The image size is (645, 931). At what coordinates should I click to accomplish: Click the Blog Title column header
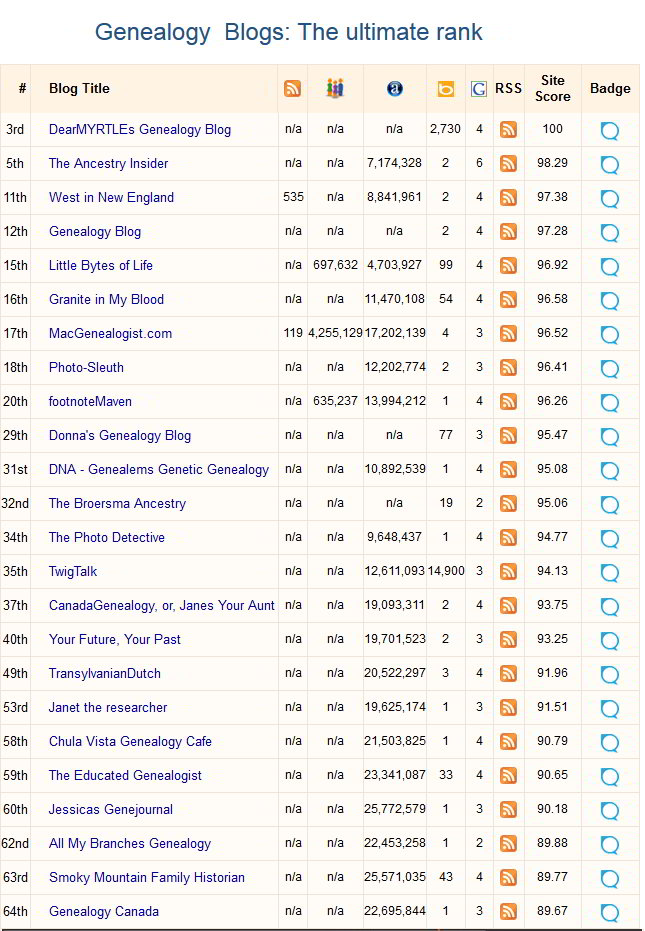pyautogui.click(x=79, y=88)
